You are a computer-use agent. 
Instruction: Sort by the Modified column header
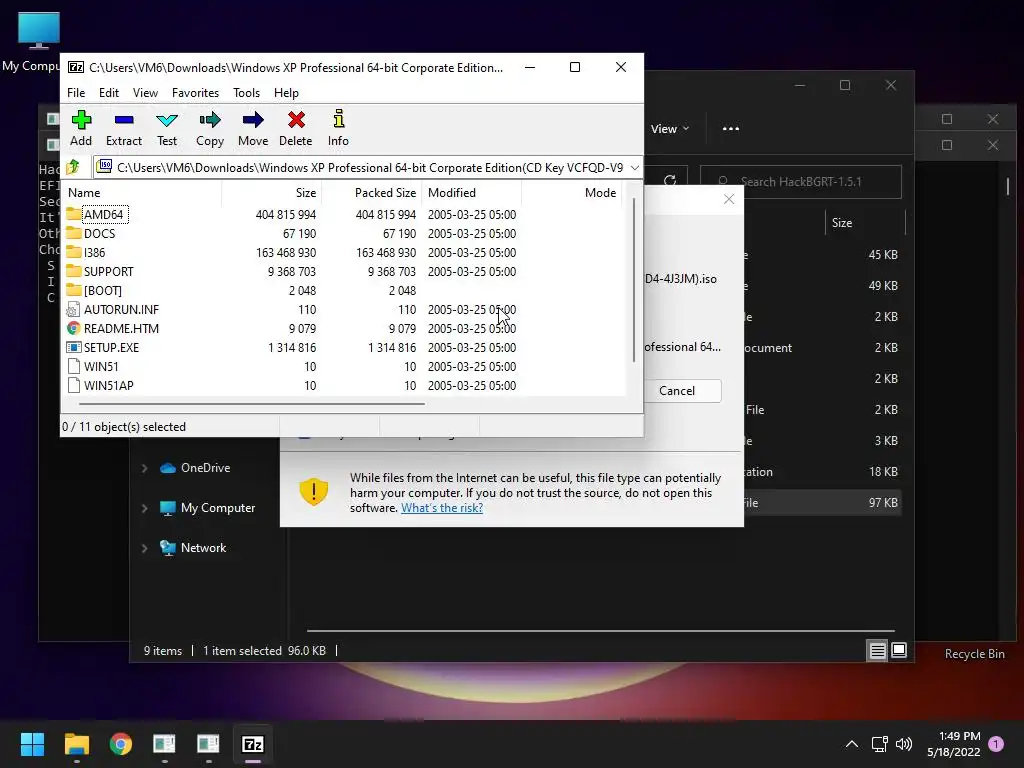[x=471, y=193]
